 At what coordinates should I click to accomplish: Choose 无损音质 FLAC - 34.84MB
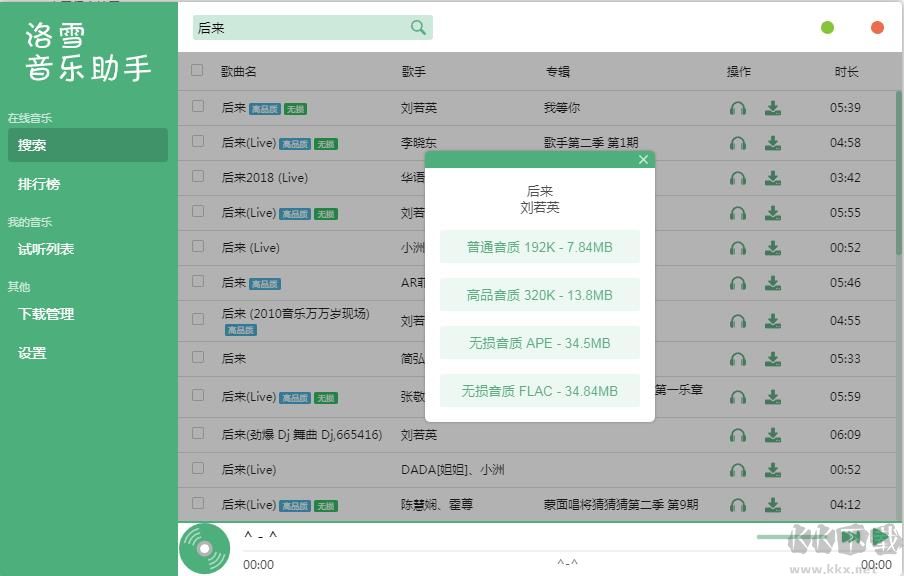tap(540, 390)
